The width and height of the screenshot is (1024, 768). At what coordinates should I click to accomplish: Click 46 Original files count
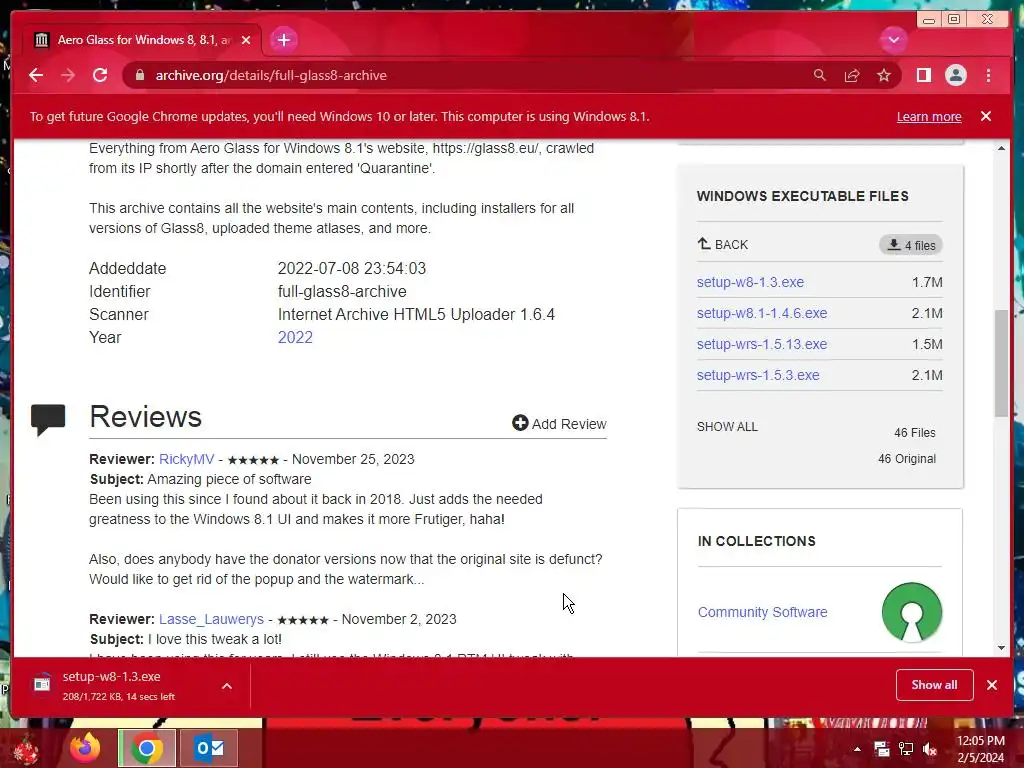pyautogui.click(x=906, y=458)
